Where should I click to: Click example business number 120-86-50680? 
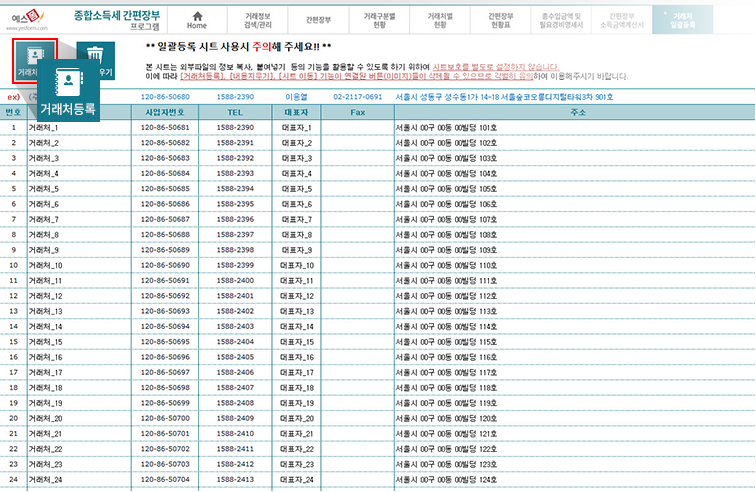tap(165, 97)
